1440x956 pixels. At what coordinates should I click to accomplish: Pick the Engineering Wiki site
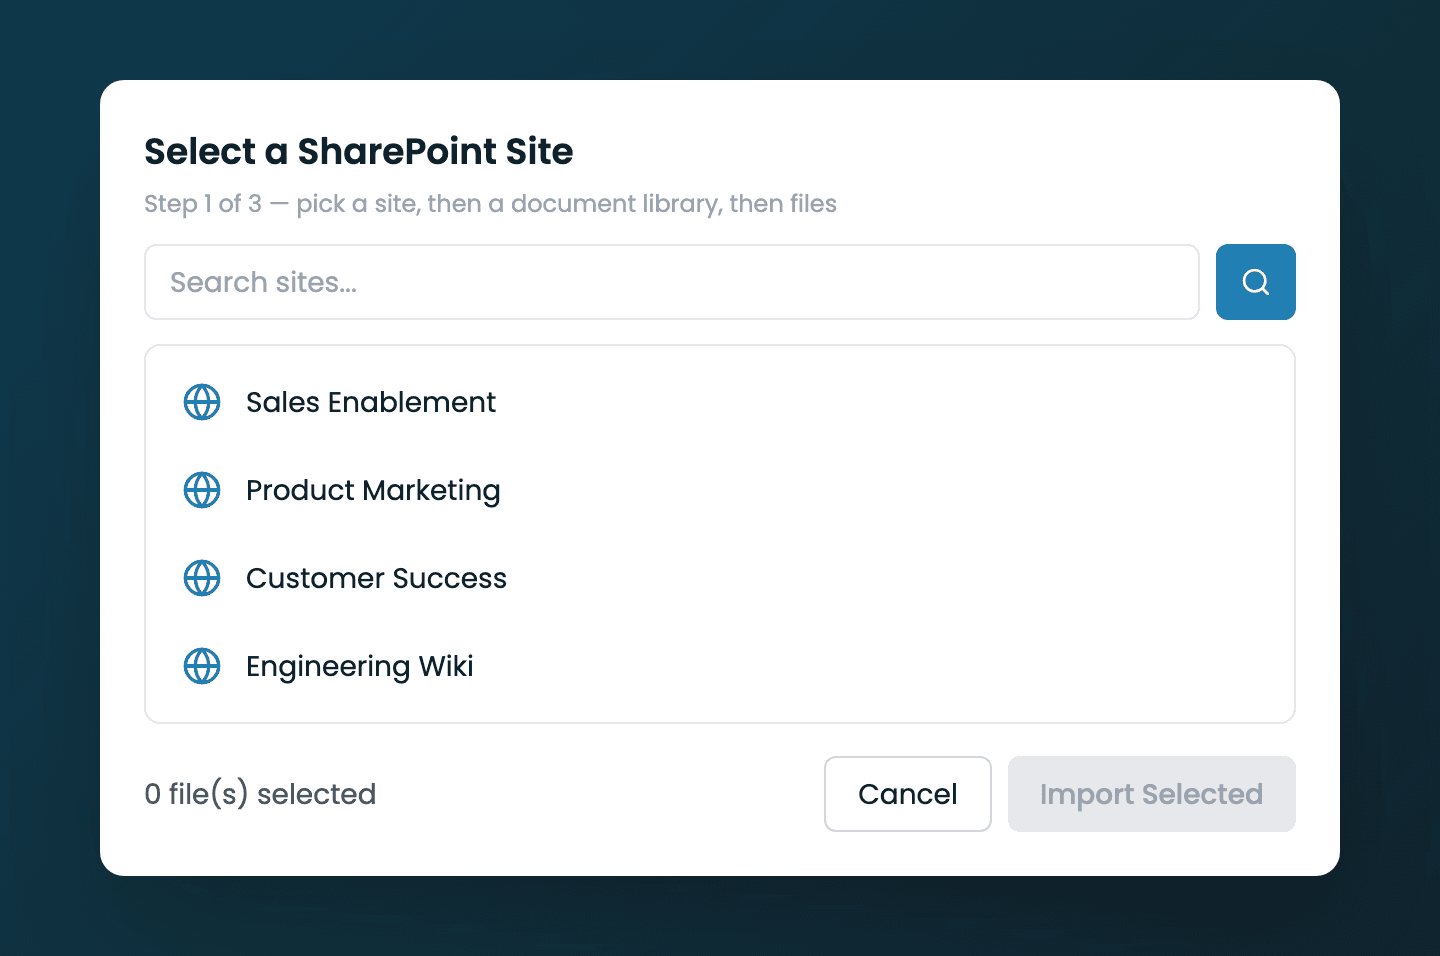pyautogui.click(x=720, y=666)
